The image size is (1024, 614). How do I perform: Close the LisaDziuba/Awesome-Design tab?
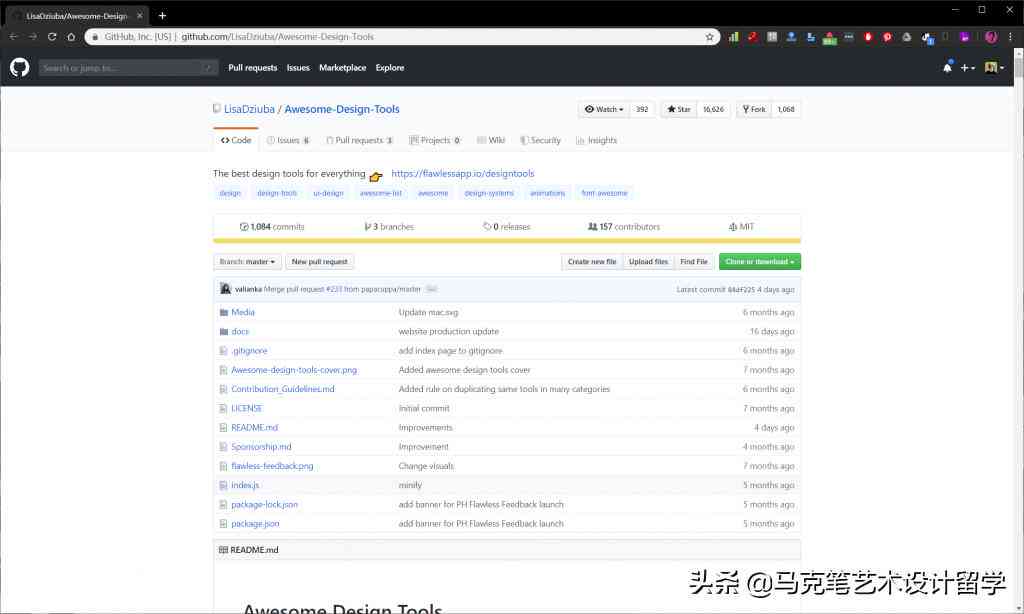coord(139,15)
